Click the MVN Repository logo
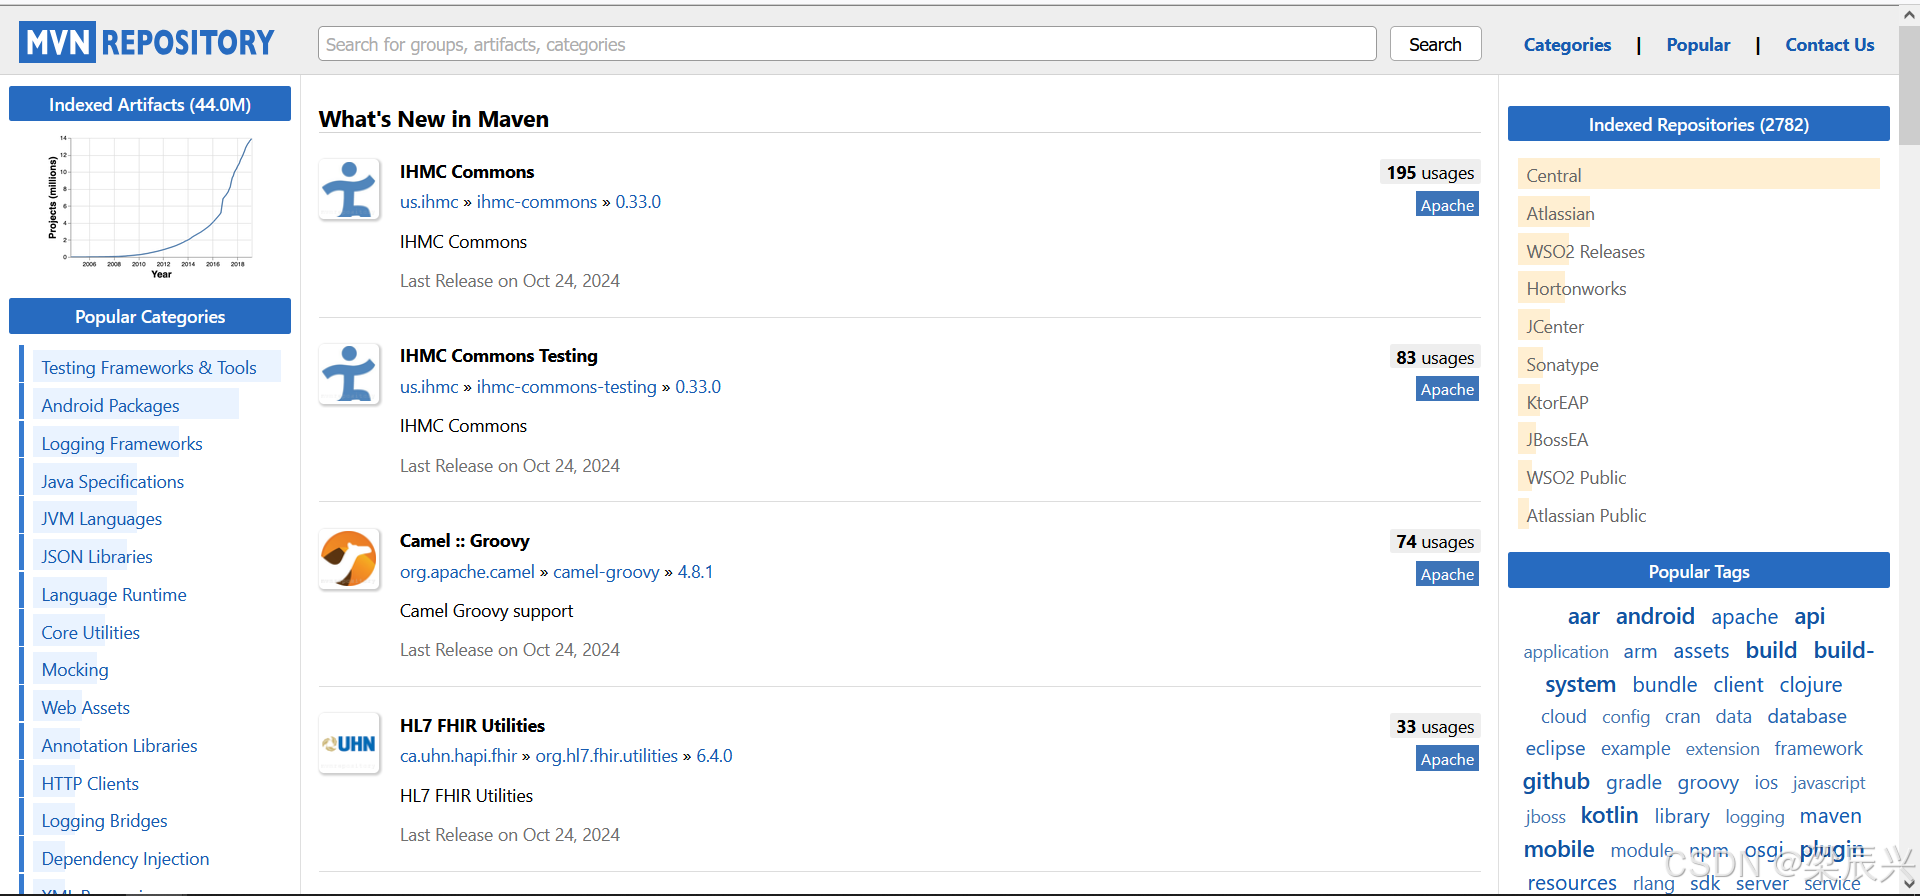 (x=147, y=42)
